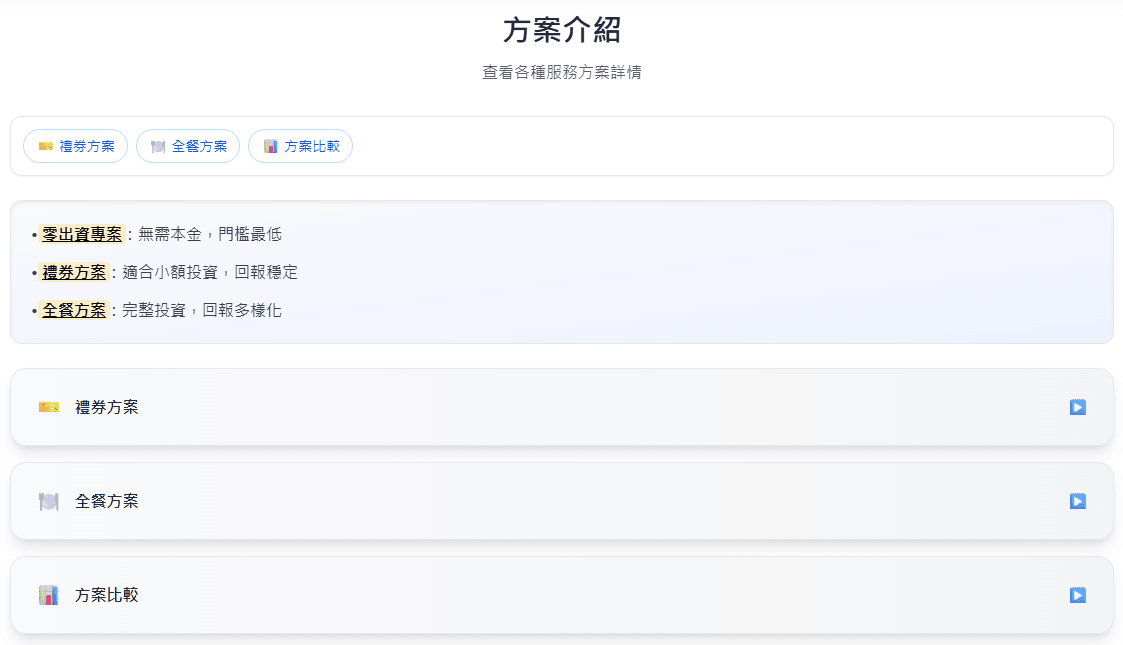Open the highlighted 禮券方案 link in the summary
Screen dimensions: 1123x645
(74, 272)
